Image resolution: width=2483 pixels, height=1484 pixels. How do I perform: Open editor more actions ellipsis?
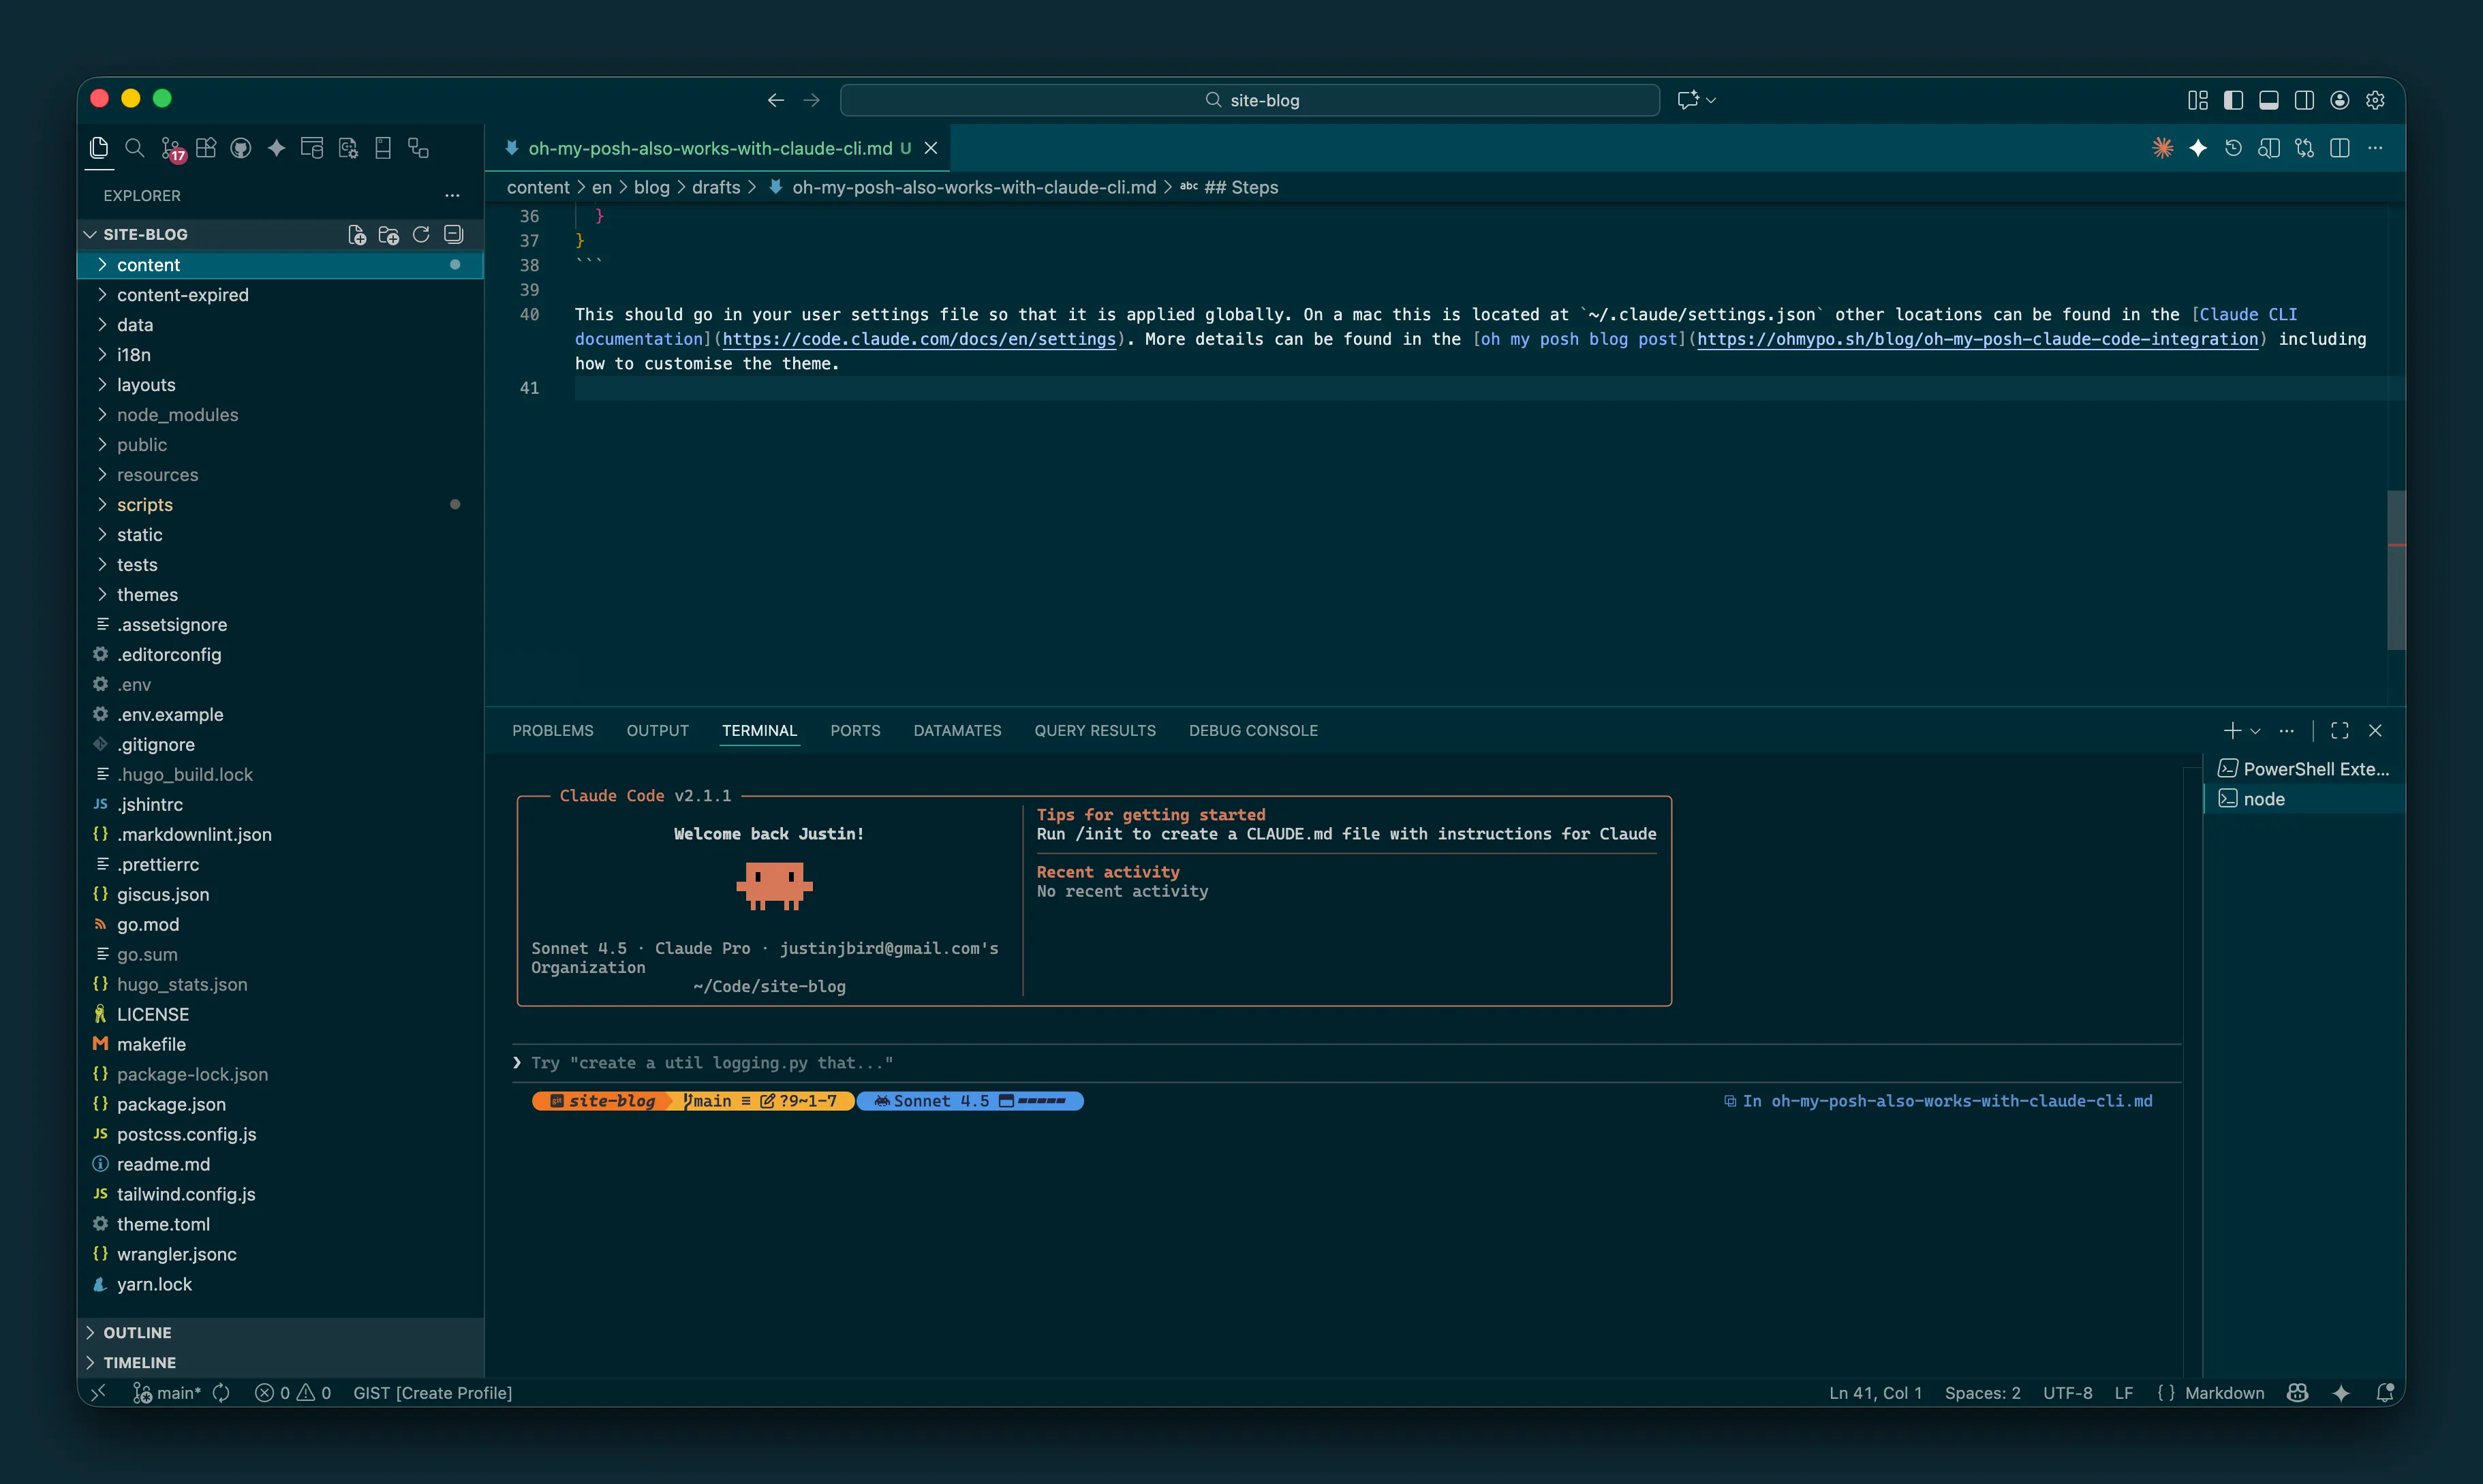click(2375, 148)
